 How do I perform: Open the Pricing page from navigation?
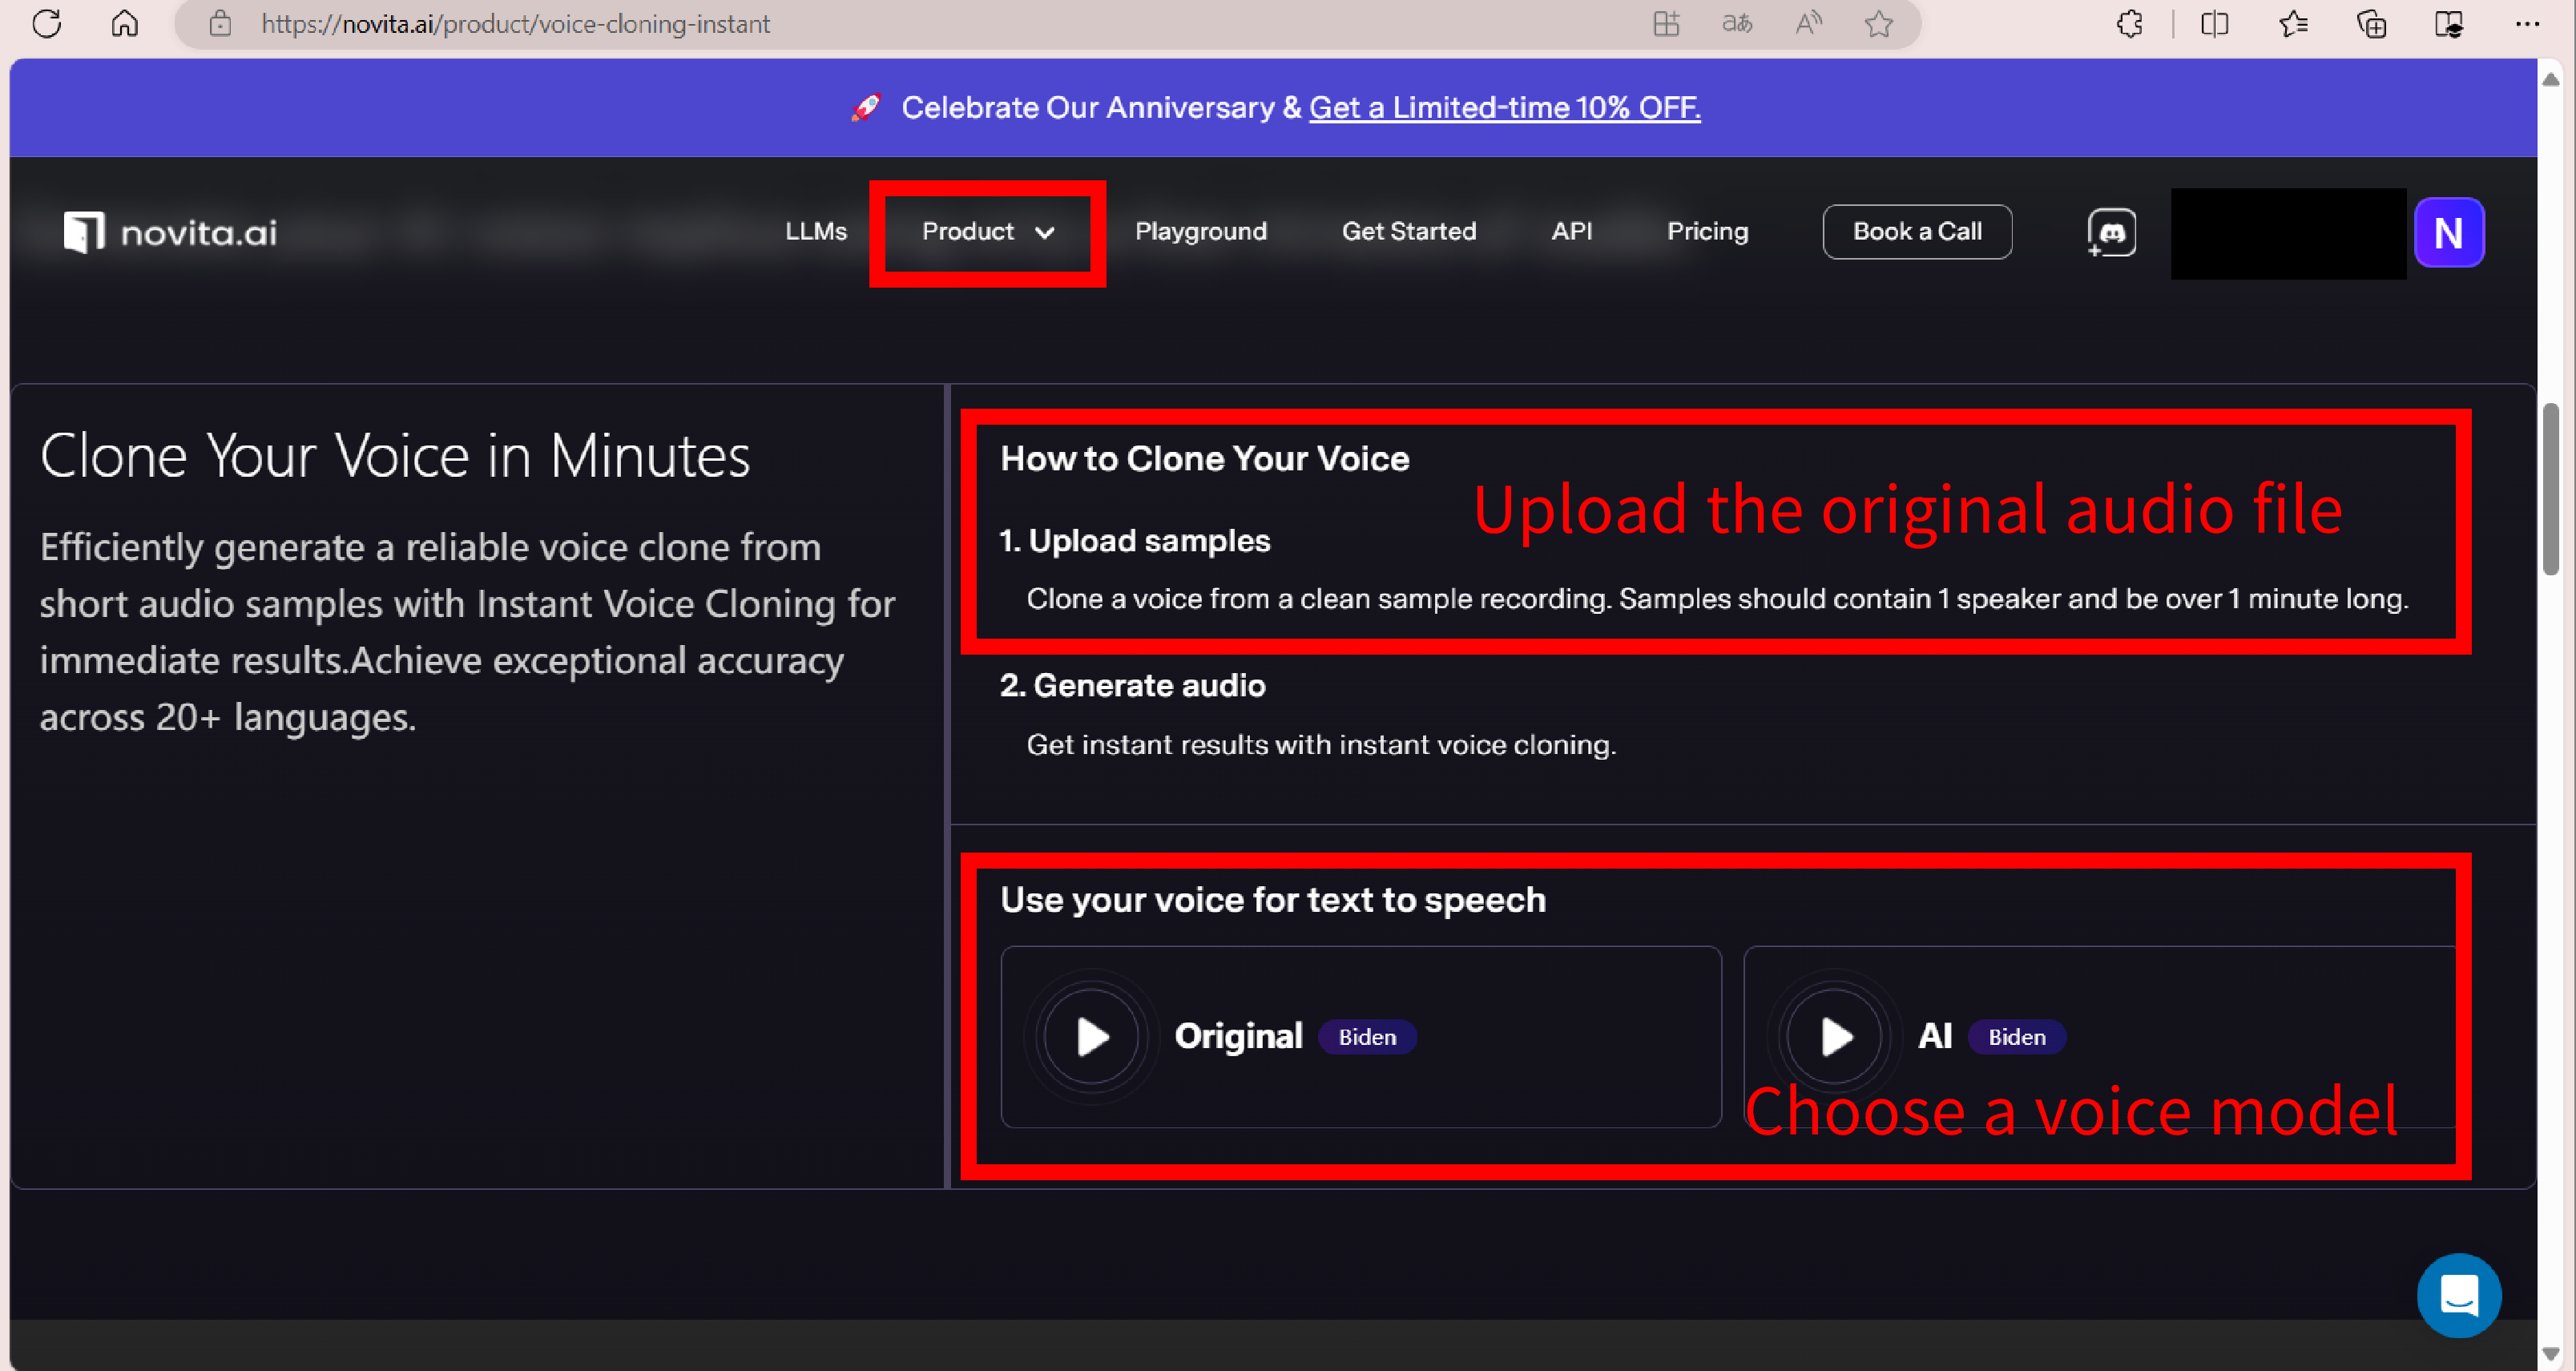(x=1707, y=232)
